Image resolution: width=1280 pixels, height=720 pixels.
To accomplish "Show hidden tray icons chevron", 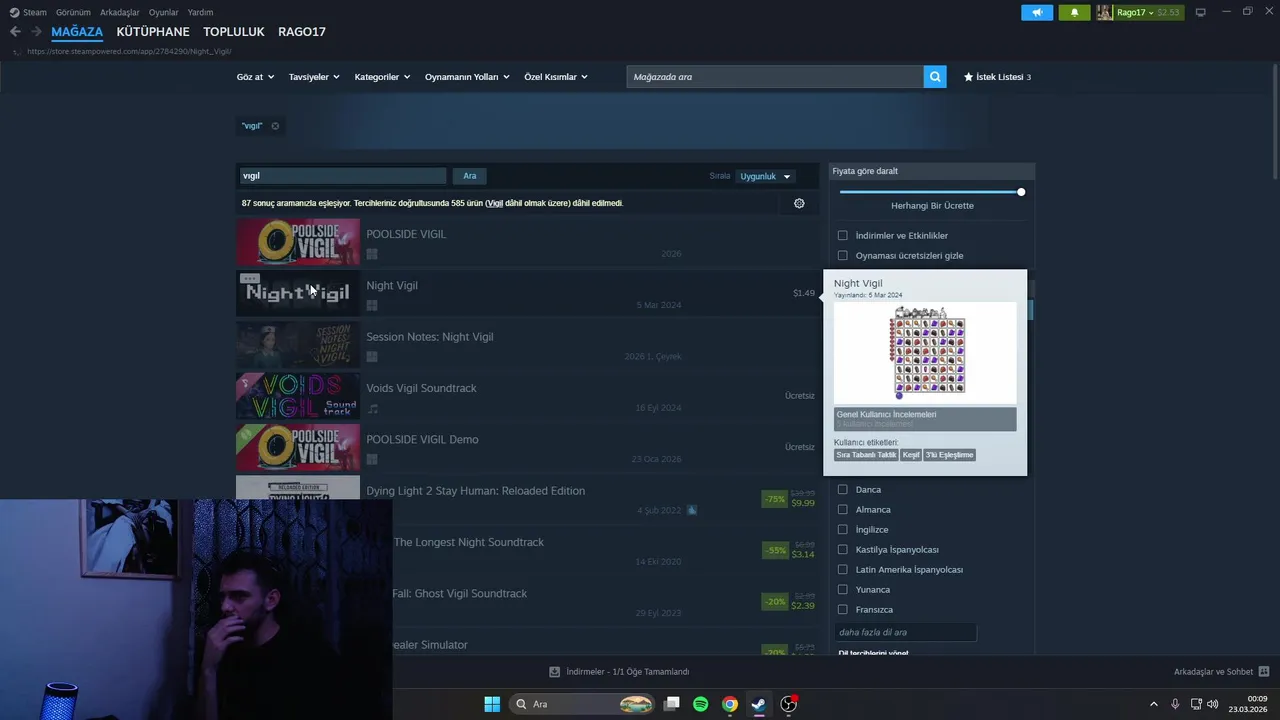I will tap(1153, 704).
